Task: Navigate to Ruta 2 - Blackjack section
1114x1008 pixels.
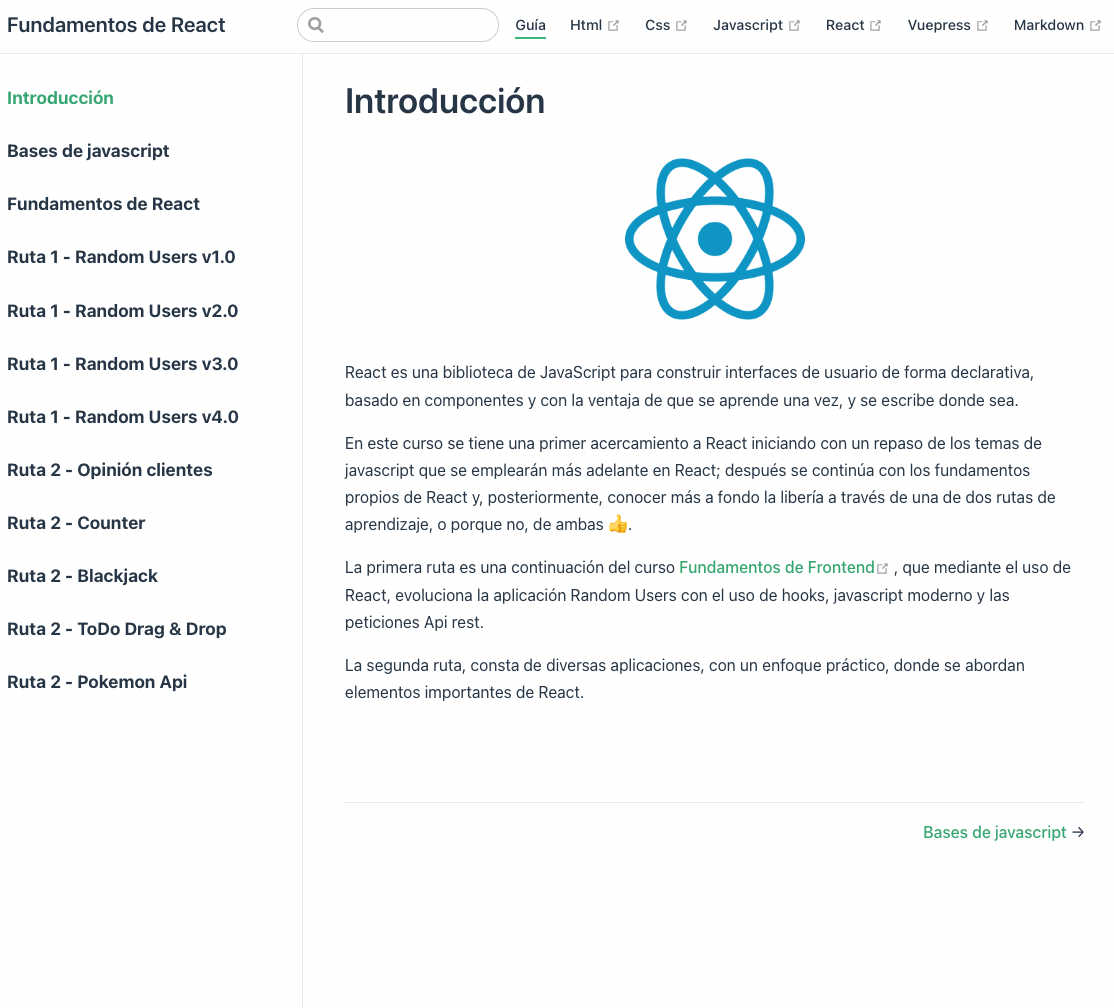Action: click(x=82, y=576)
